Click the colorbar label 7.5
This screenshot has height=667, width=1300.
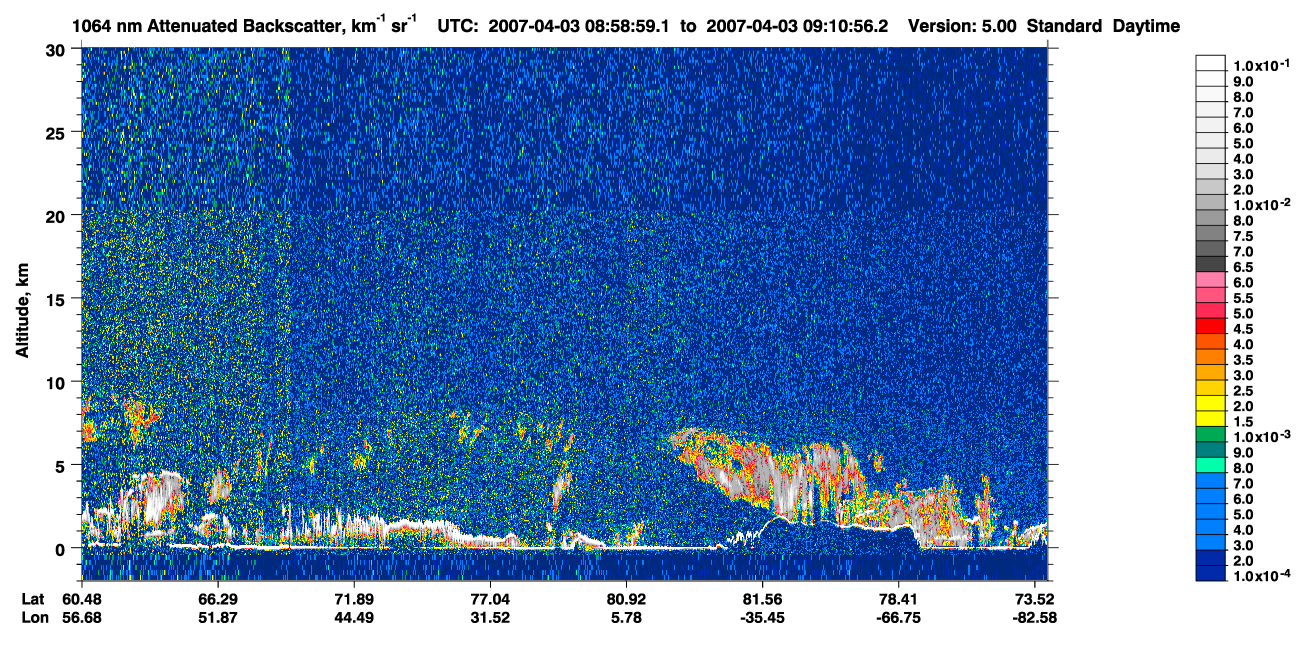pyautogui.click(x=1242, y=236)
